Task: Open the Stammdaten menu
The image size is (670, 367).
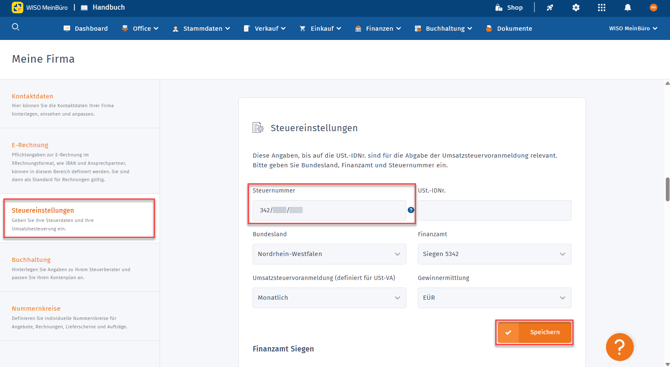Action: [201, 29]
